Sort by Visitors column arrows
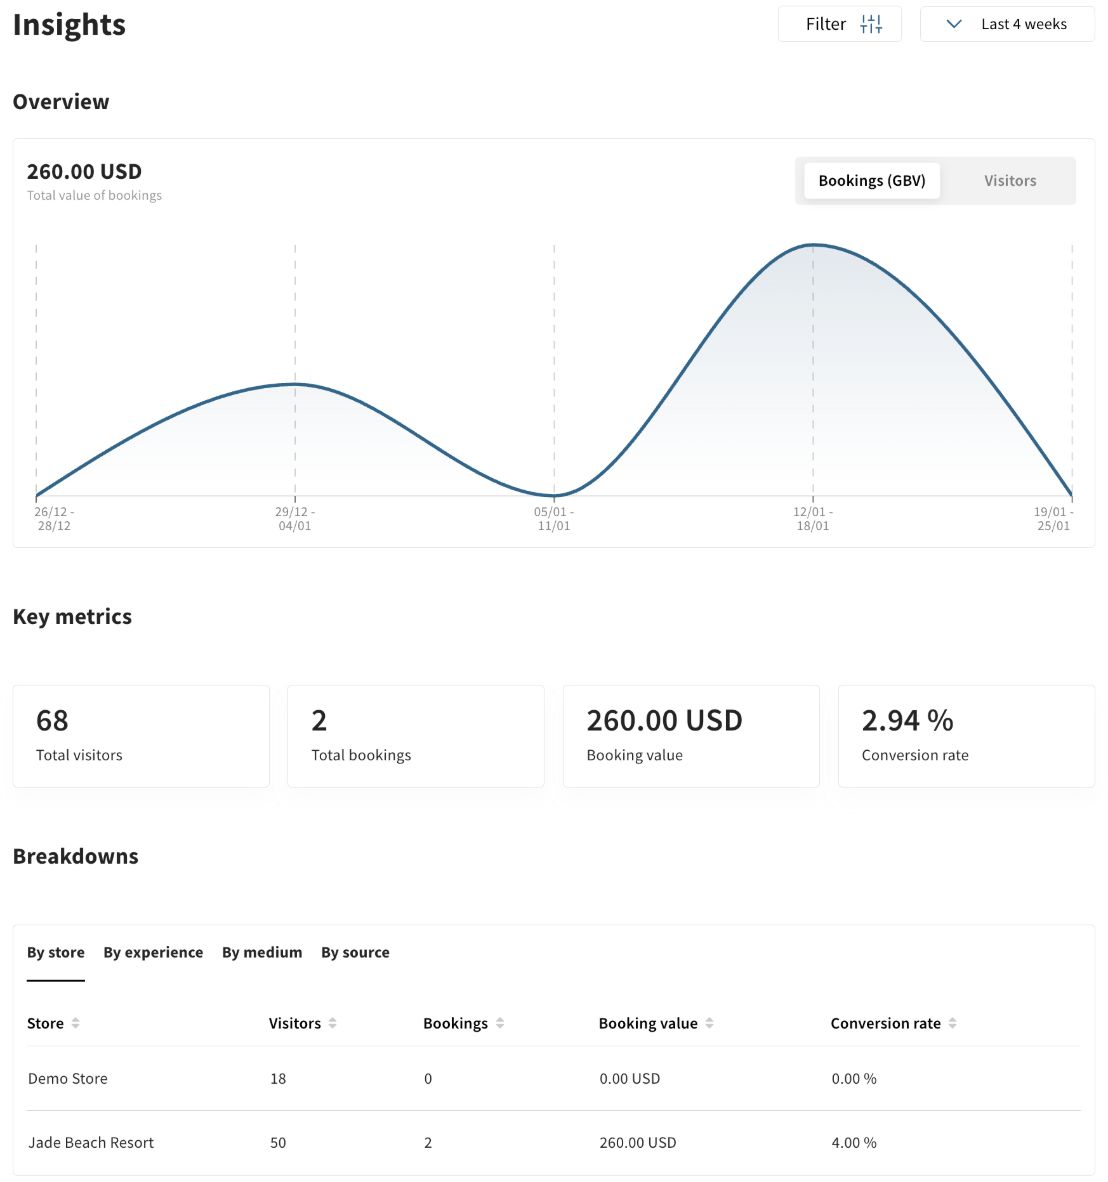Image resolution: width=1108 pixels, height=1182 pixels. 332,1023
